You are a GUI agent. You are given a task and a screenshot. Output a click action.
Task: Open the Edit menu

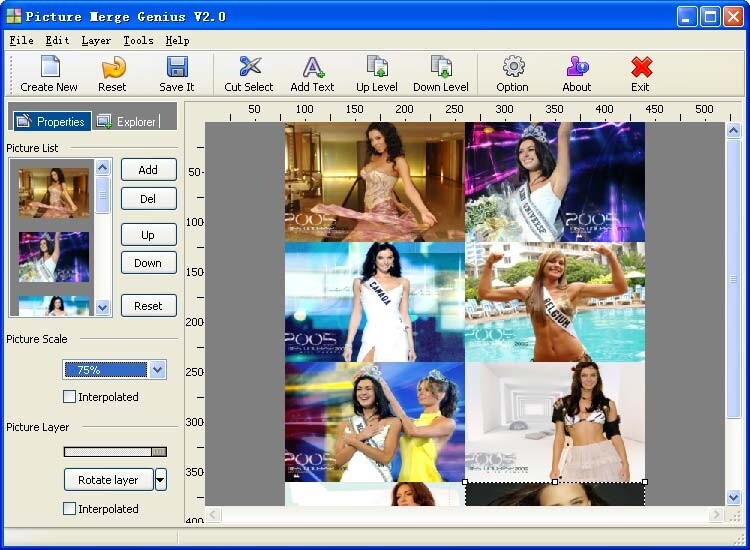click(x=57, y=41)
